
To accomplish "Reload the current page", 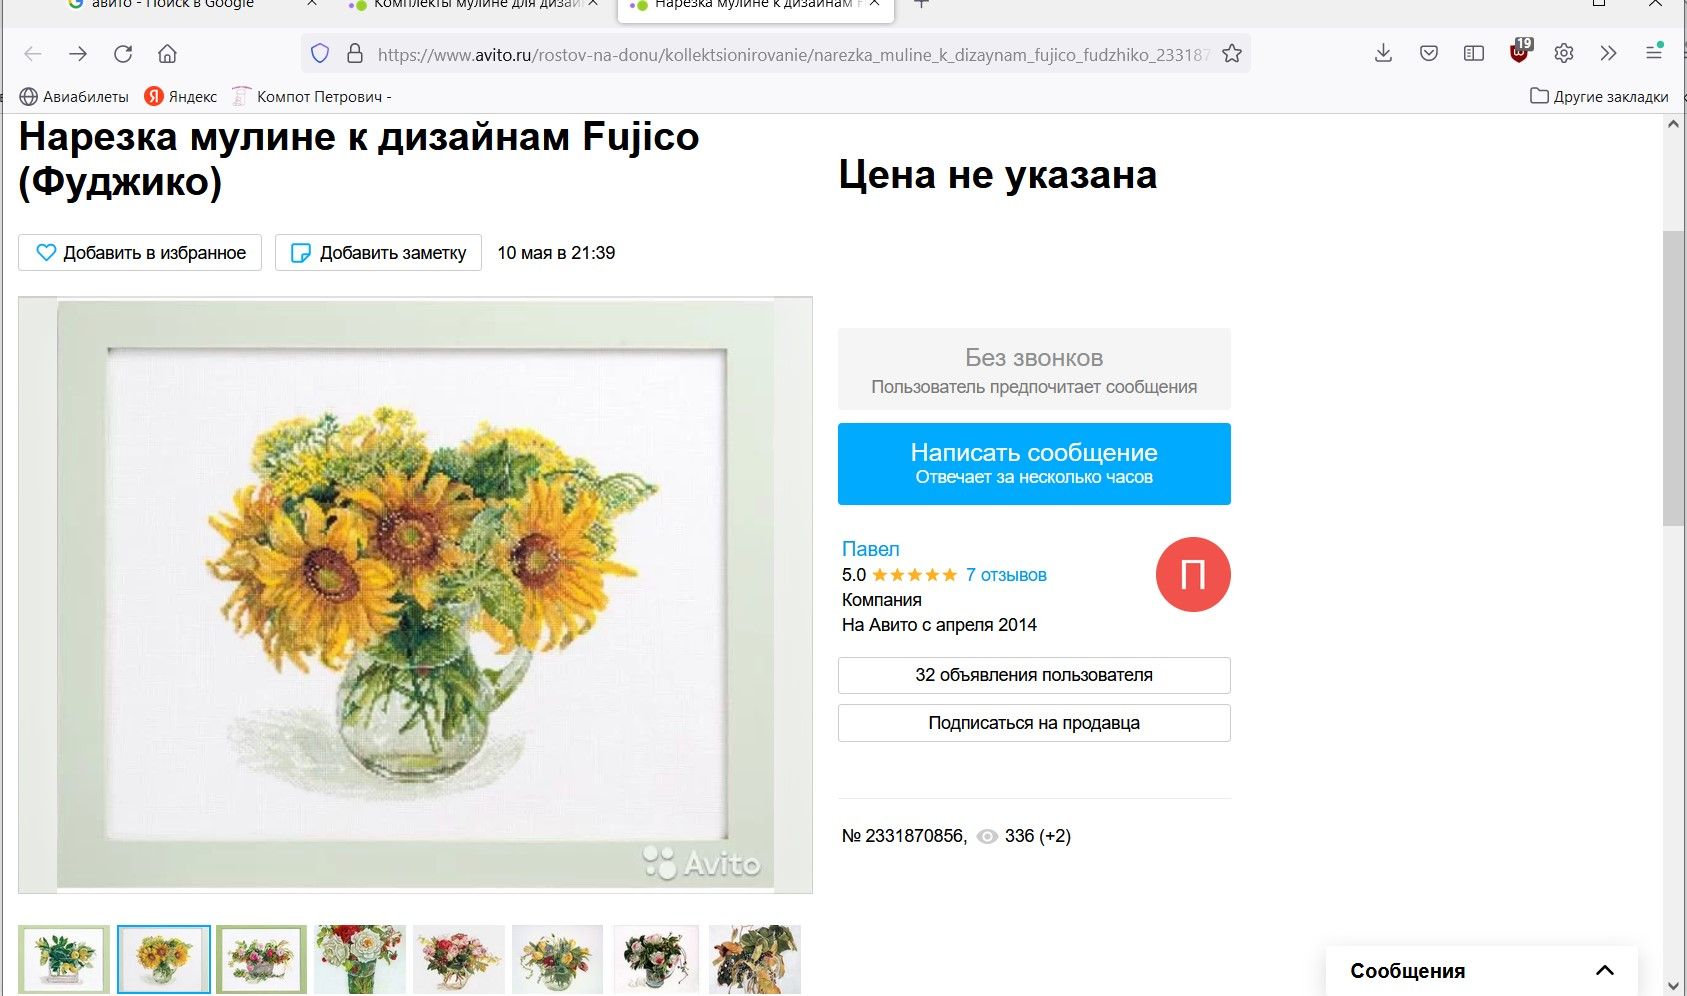I will tap(123, 54).
